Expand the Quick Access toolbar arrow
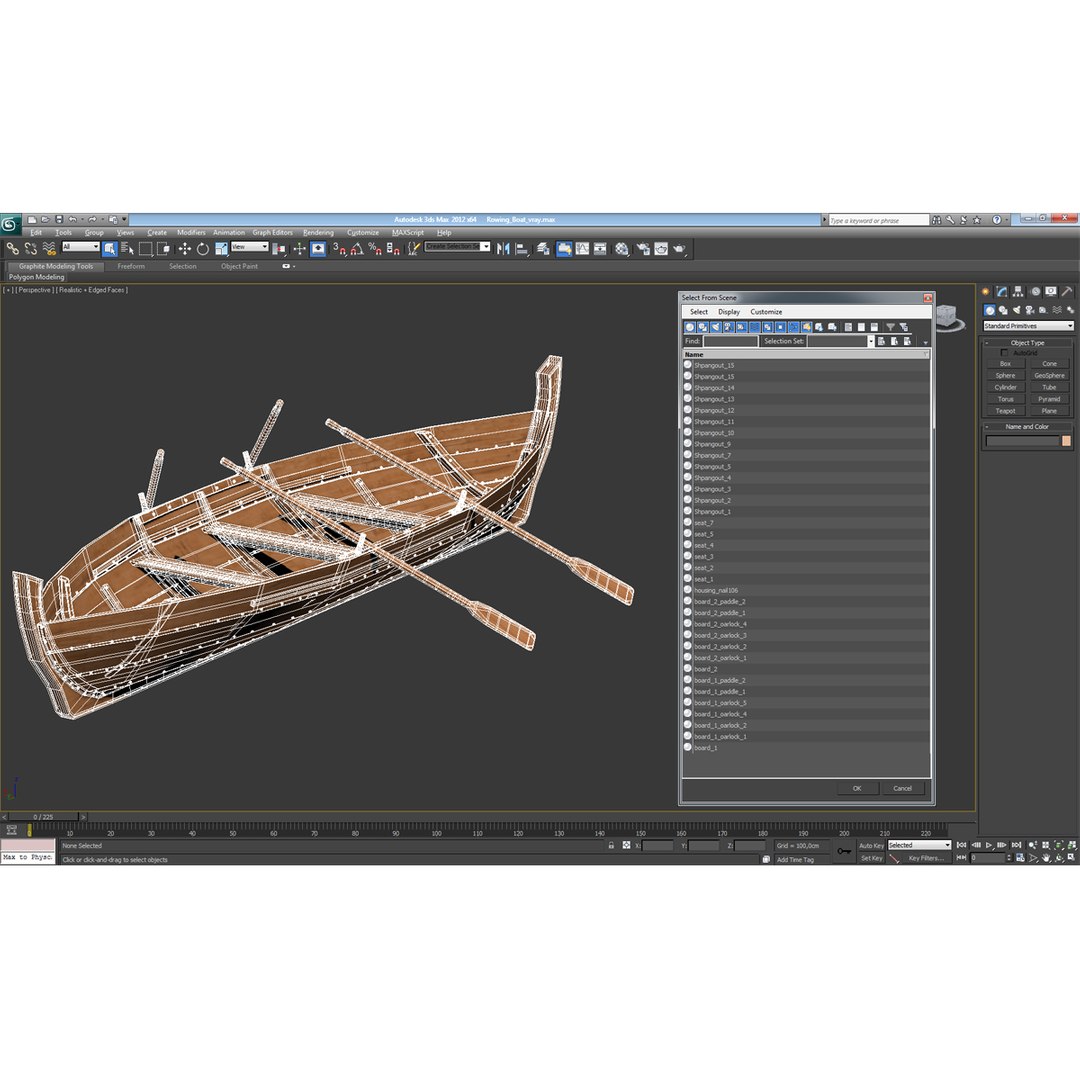 coord(125,220)
